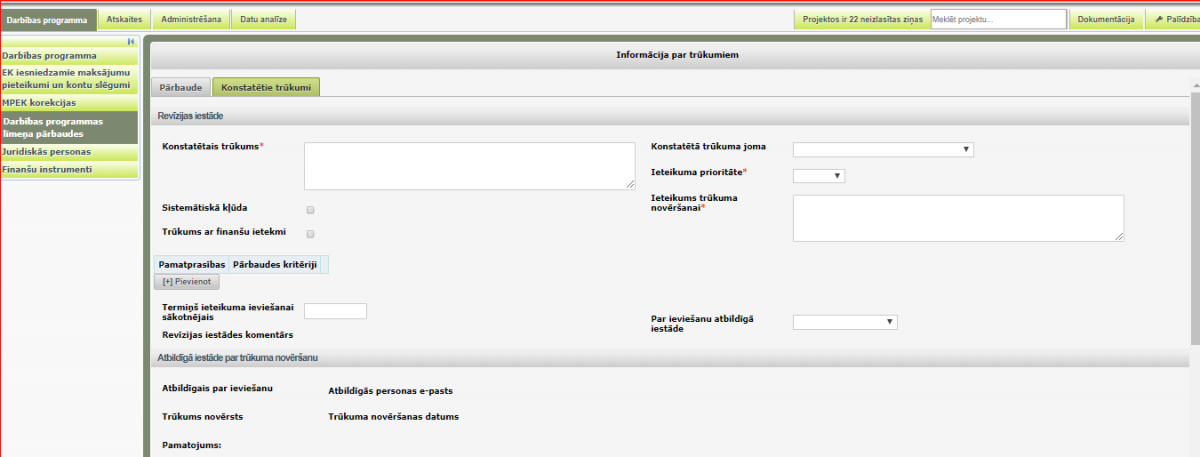View the 22 unread project messages
This screenshot has width=1200, height=457.
coord(862,19)
